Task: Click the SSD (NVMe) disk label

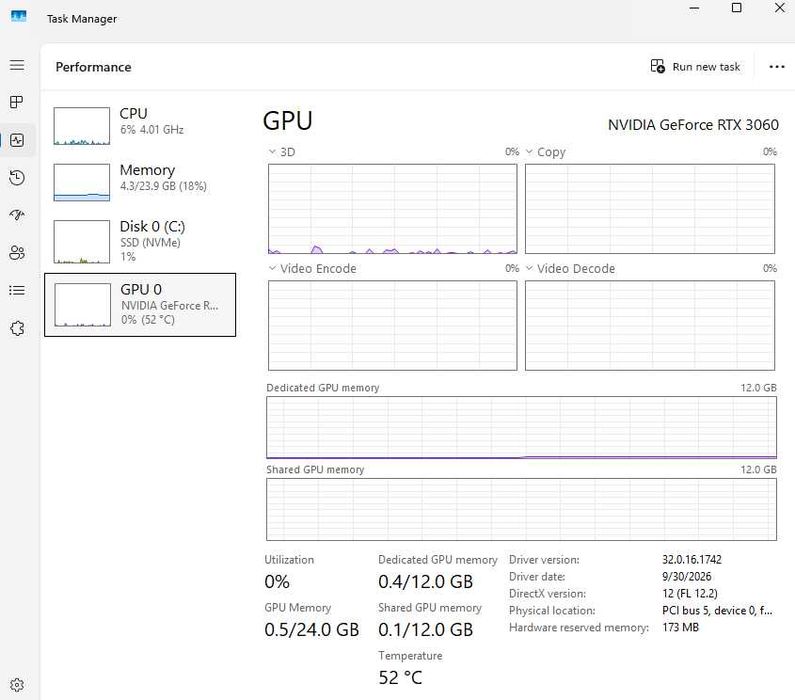Action: pyautogui.click(x=150, y=242)
